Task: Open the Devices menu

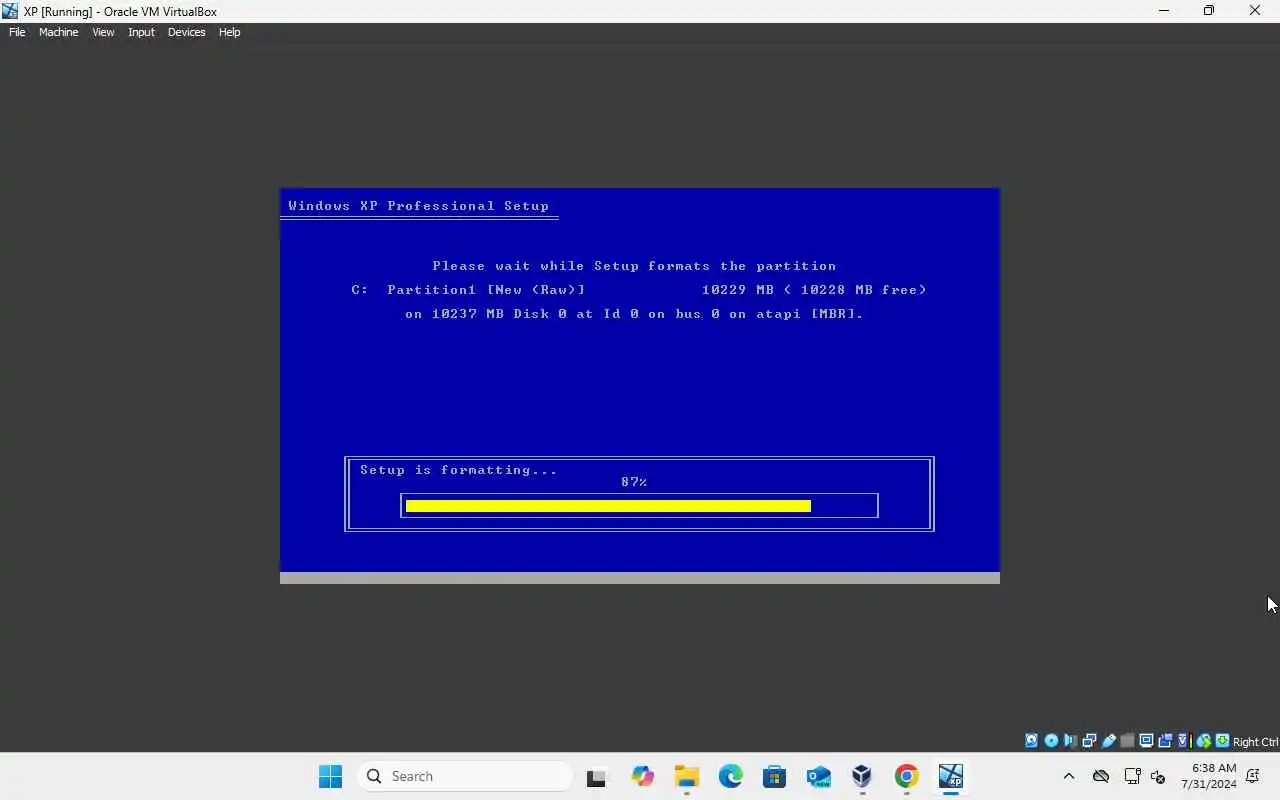Action: (x=186, y=32)
